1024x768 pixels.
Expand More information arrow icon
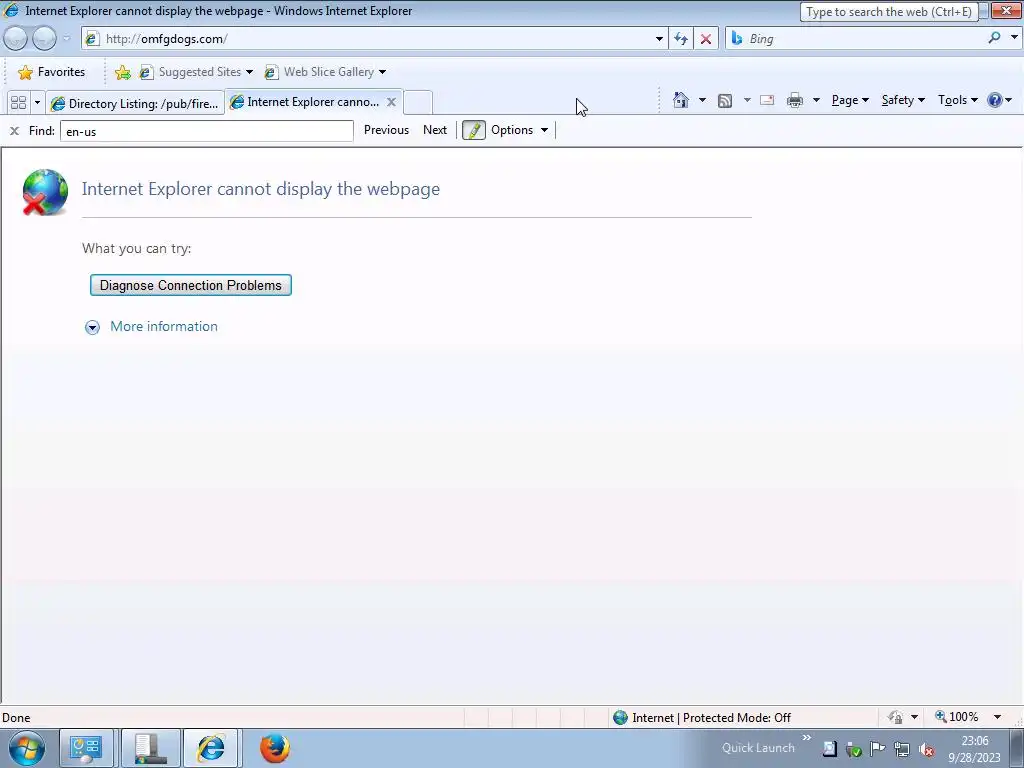click(x=92, y=327)
